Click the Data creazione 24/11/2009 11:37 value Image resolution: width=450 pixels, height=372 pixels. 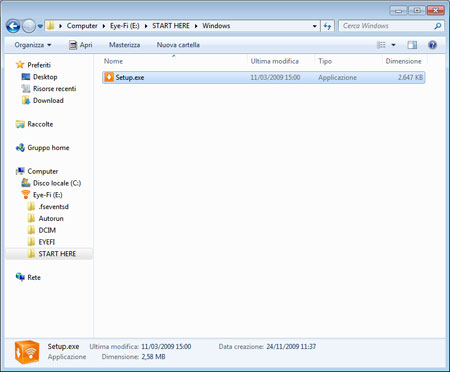coord(291,347)
